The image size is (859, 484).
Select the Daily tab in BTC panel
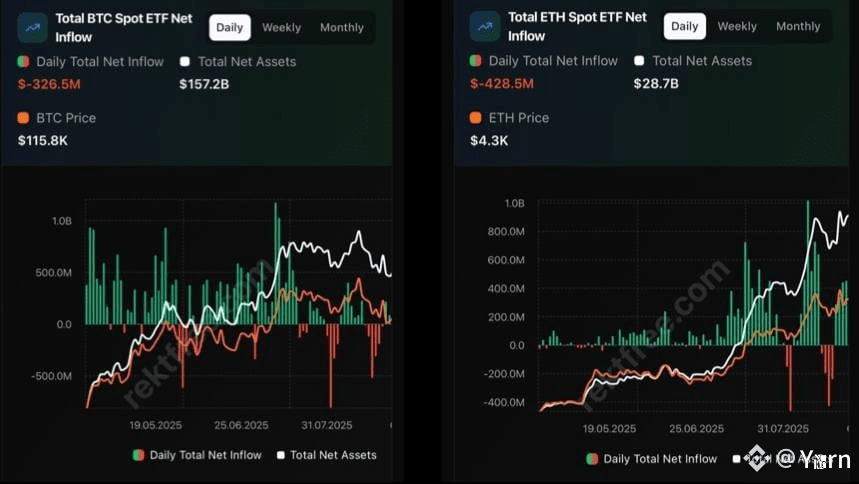tap(230, 27)
